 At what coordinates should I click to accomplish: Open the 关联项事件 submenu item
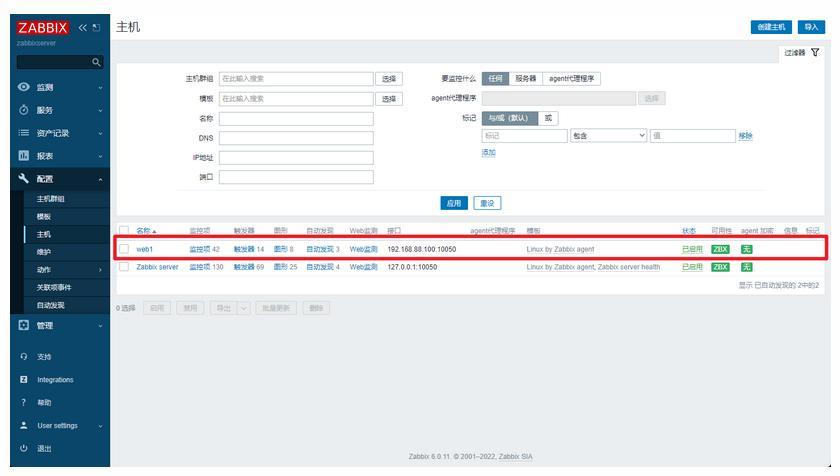point(54,288)
